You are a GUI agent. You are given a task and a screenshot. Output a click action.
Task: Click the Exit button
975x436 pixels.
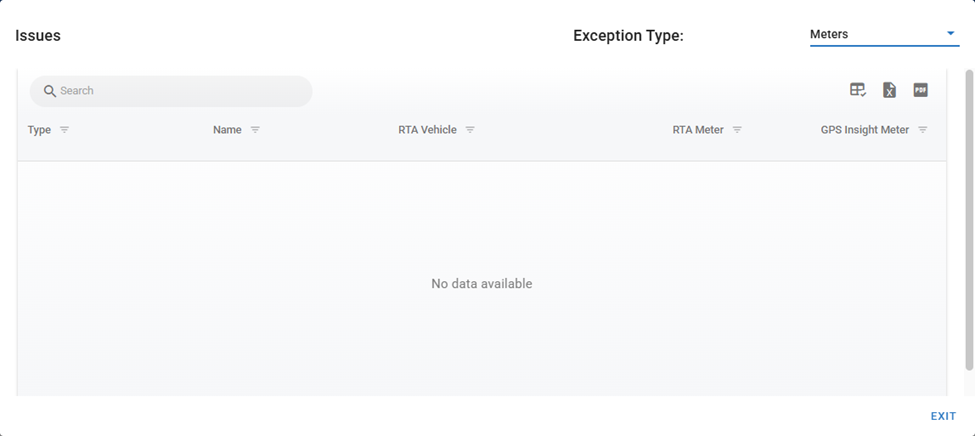943,416
